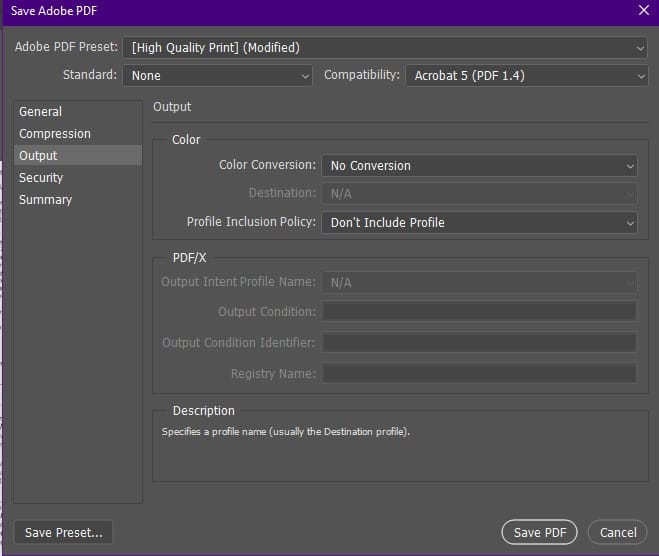Click the Registry Name field
Image resolution: width=659 pixels, height=556 pixels.
(479, 374)
